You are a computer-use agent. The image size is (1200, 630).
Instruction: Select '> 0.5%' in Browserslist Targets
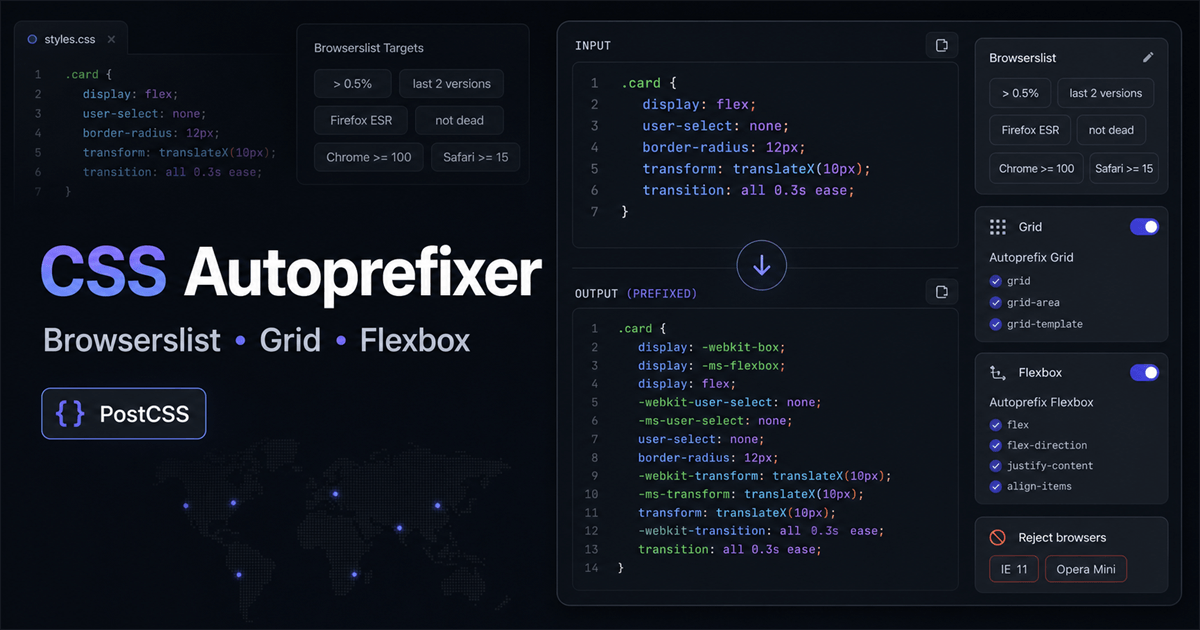352,84
